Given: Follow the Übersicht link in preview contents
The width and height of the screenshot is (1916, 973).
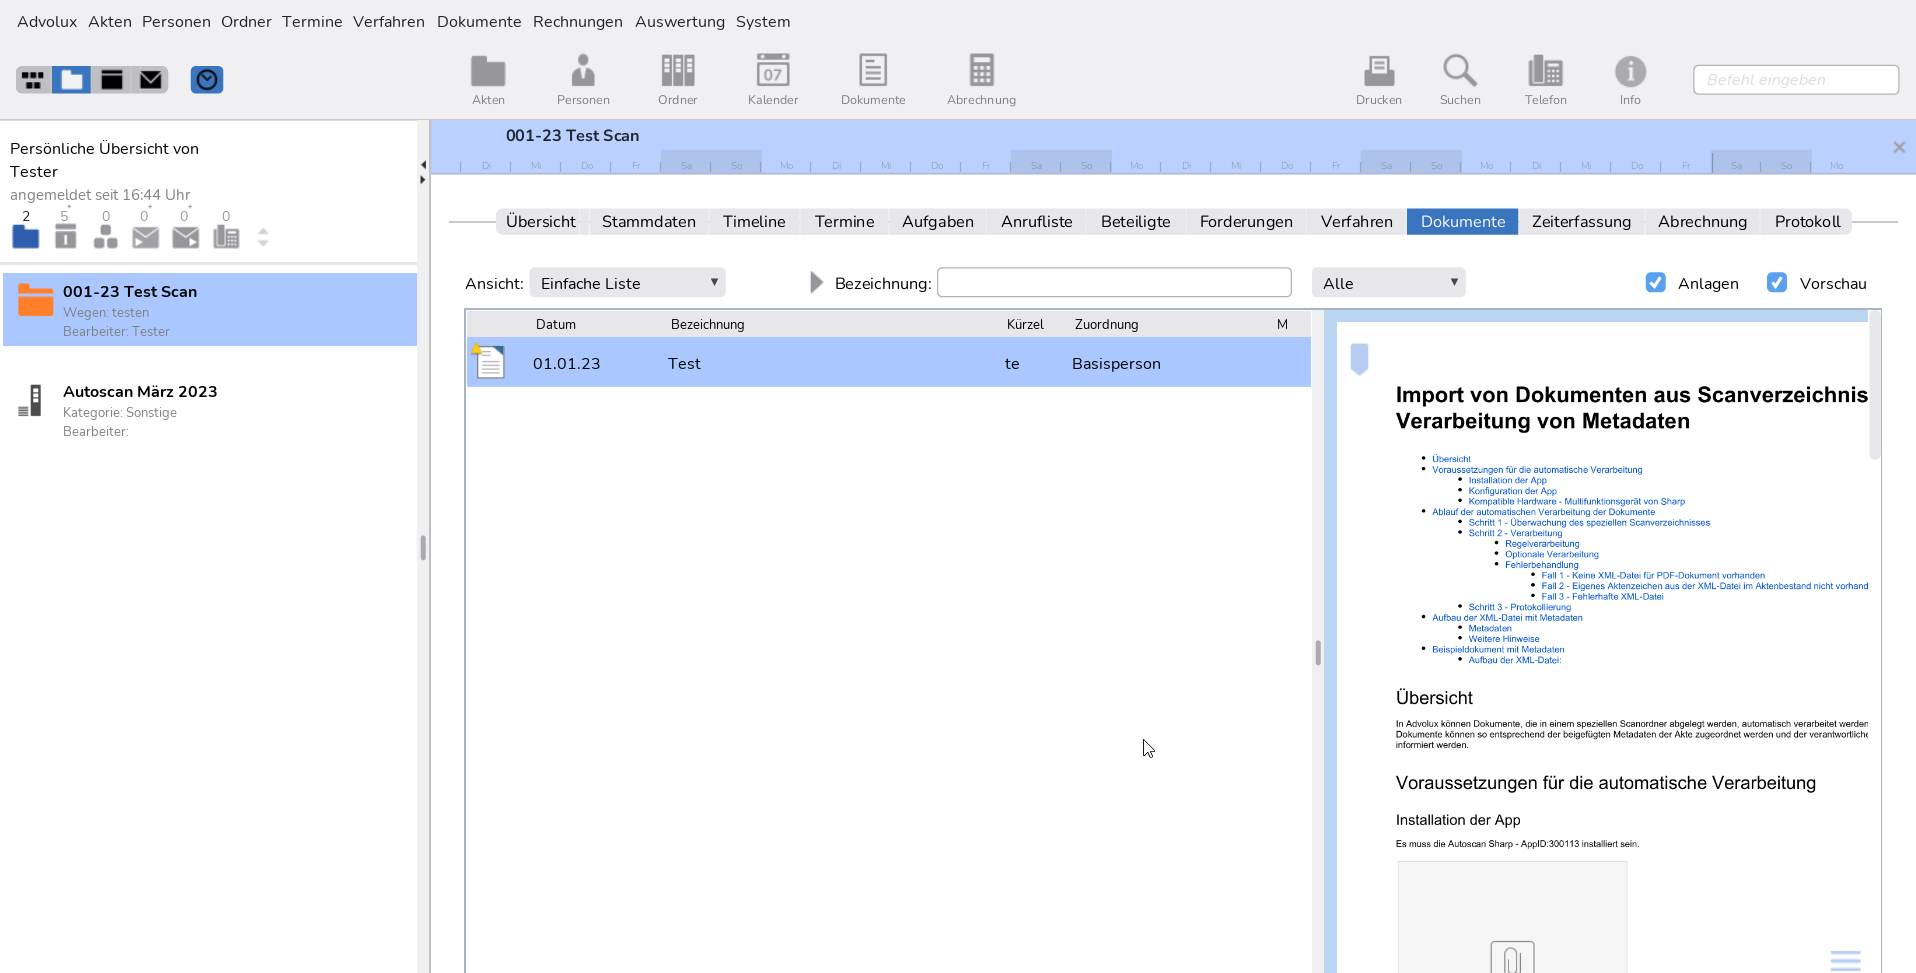Looking at the screenshot, I should point(1451,459).
